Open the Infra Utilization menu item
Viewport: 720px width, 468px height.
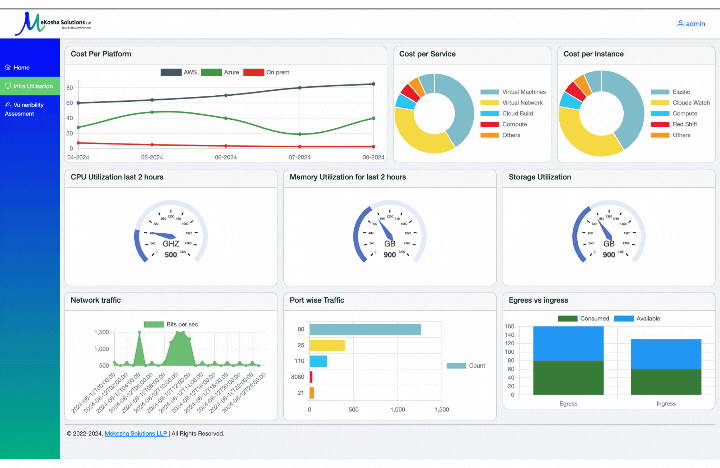click(x=33, y=87)
